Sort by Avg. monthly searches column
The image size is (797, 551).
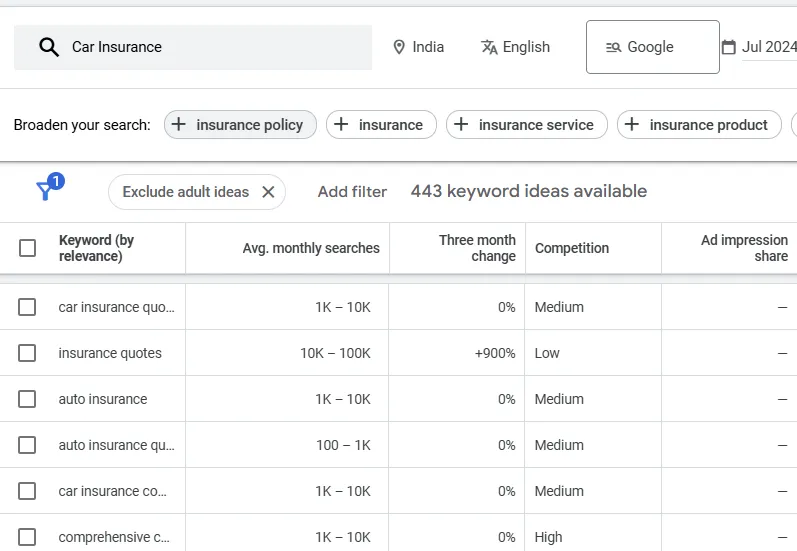pyautogui.click(x=311, y=248)
